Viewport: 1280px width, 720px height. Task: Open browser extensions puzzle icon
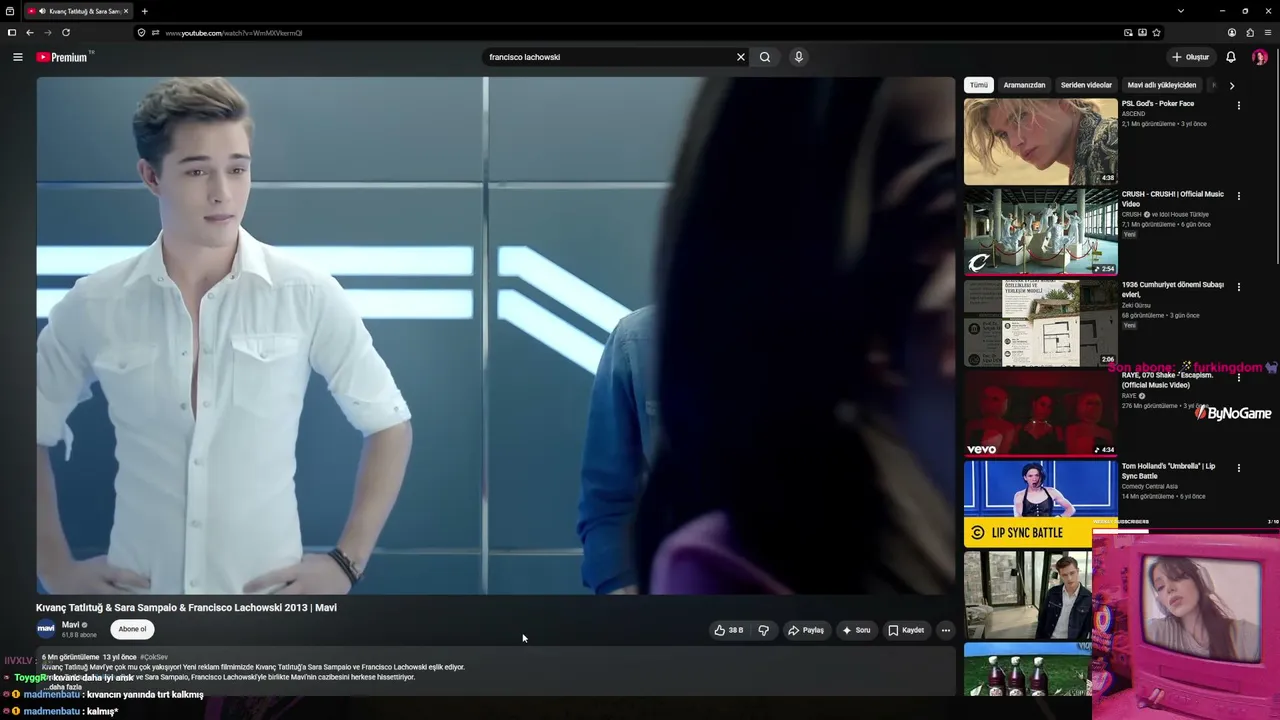[1250, 33]
